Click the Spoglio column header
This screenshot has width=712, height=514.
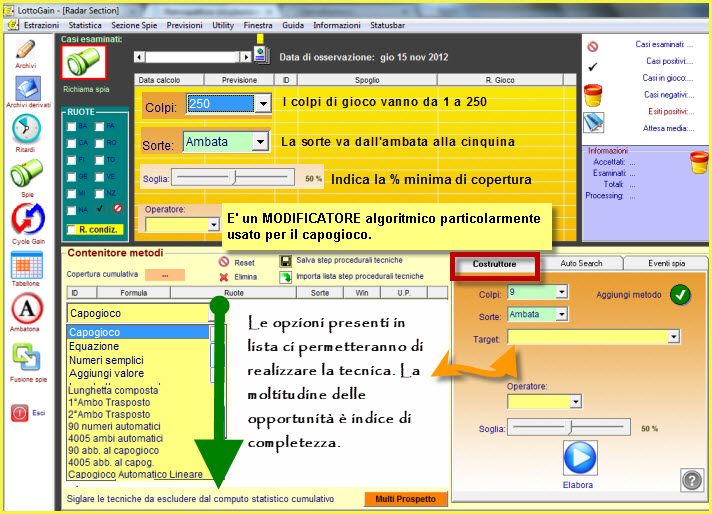coord(367,80)
